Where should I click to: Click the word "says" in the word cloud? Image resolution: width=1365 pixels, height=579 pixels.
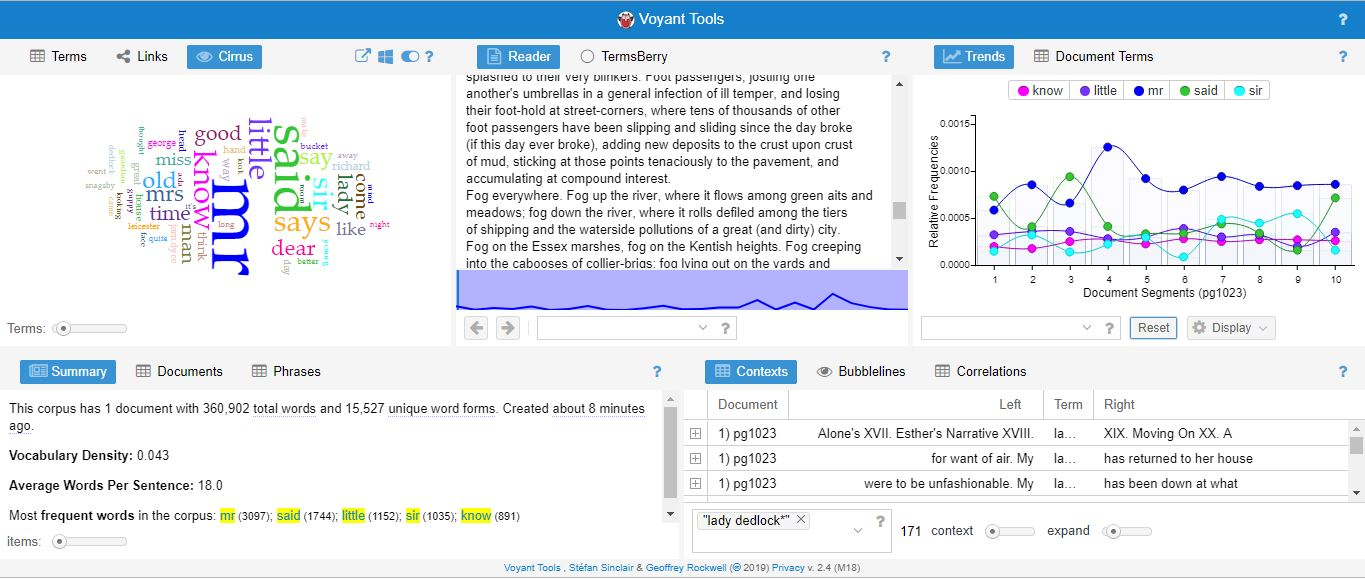302,223
